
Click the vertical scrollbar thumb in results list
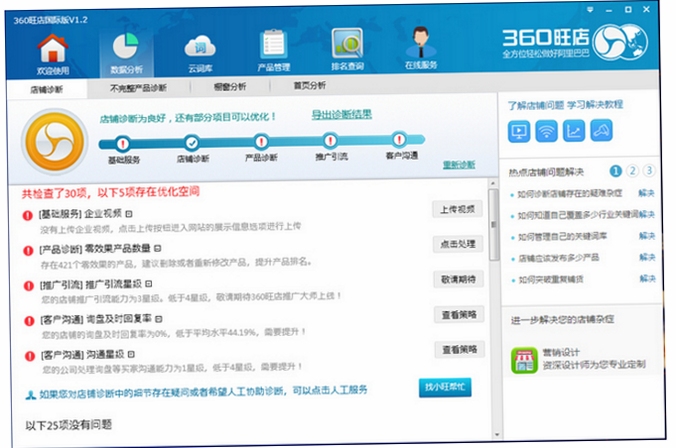point(494,225)
